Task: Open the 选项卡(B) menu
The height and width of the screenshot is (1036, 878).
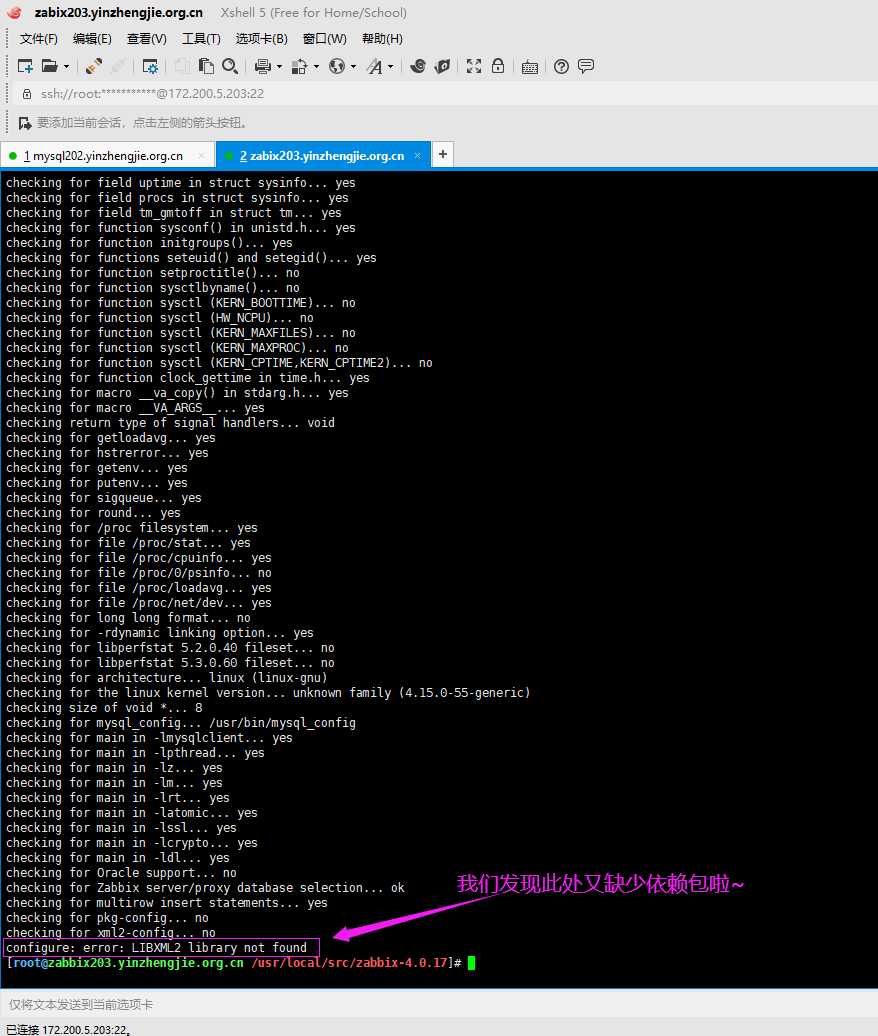Action: [262, 39]
